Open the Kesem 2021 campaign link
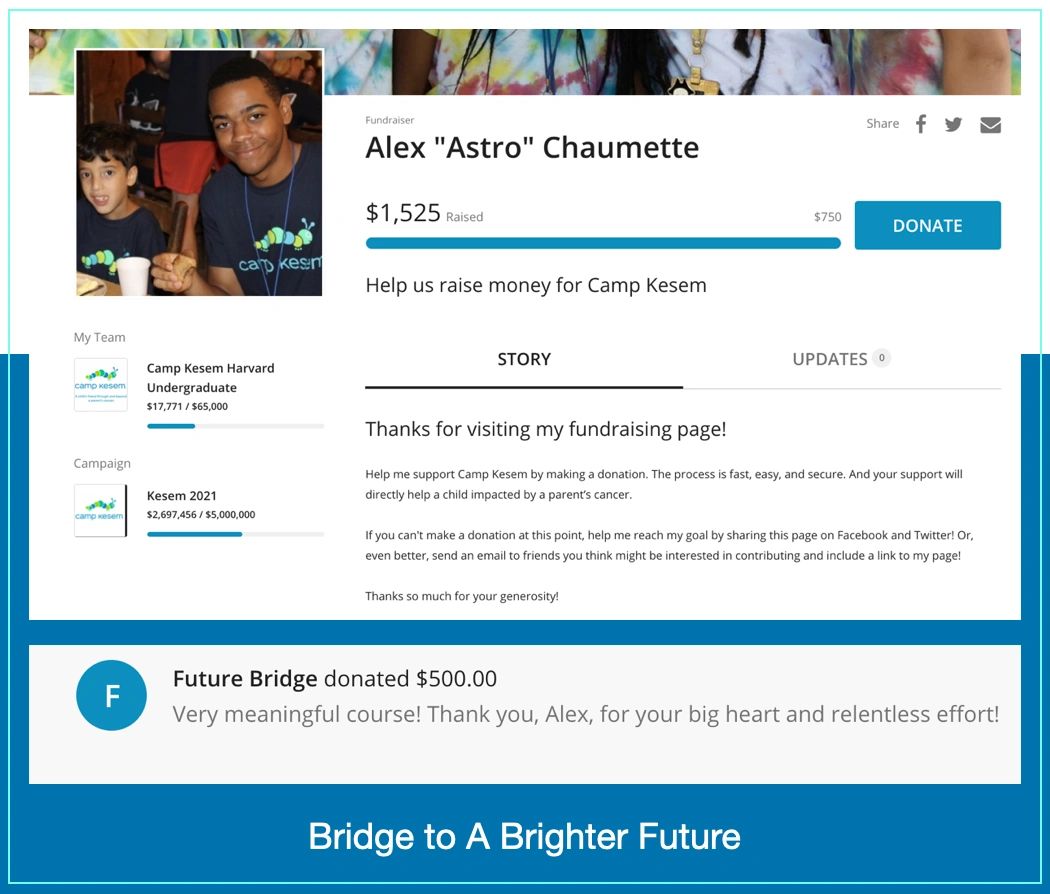 click(x=182, y=496)
